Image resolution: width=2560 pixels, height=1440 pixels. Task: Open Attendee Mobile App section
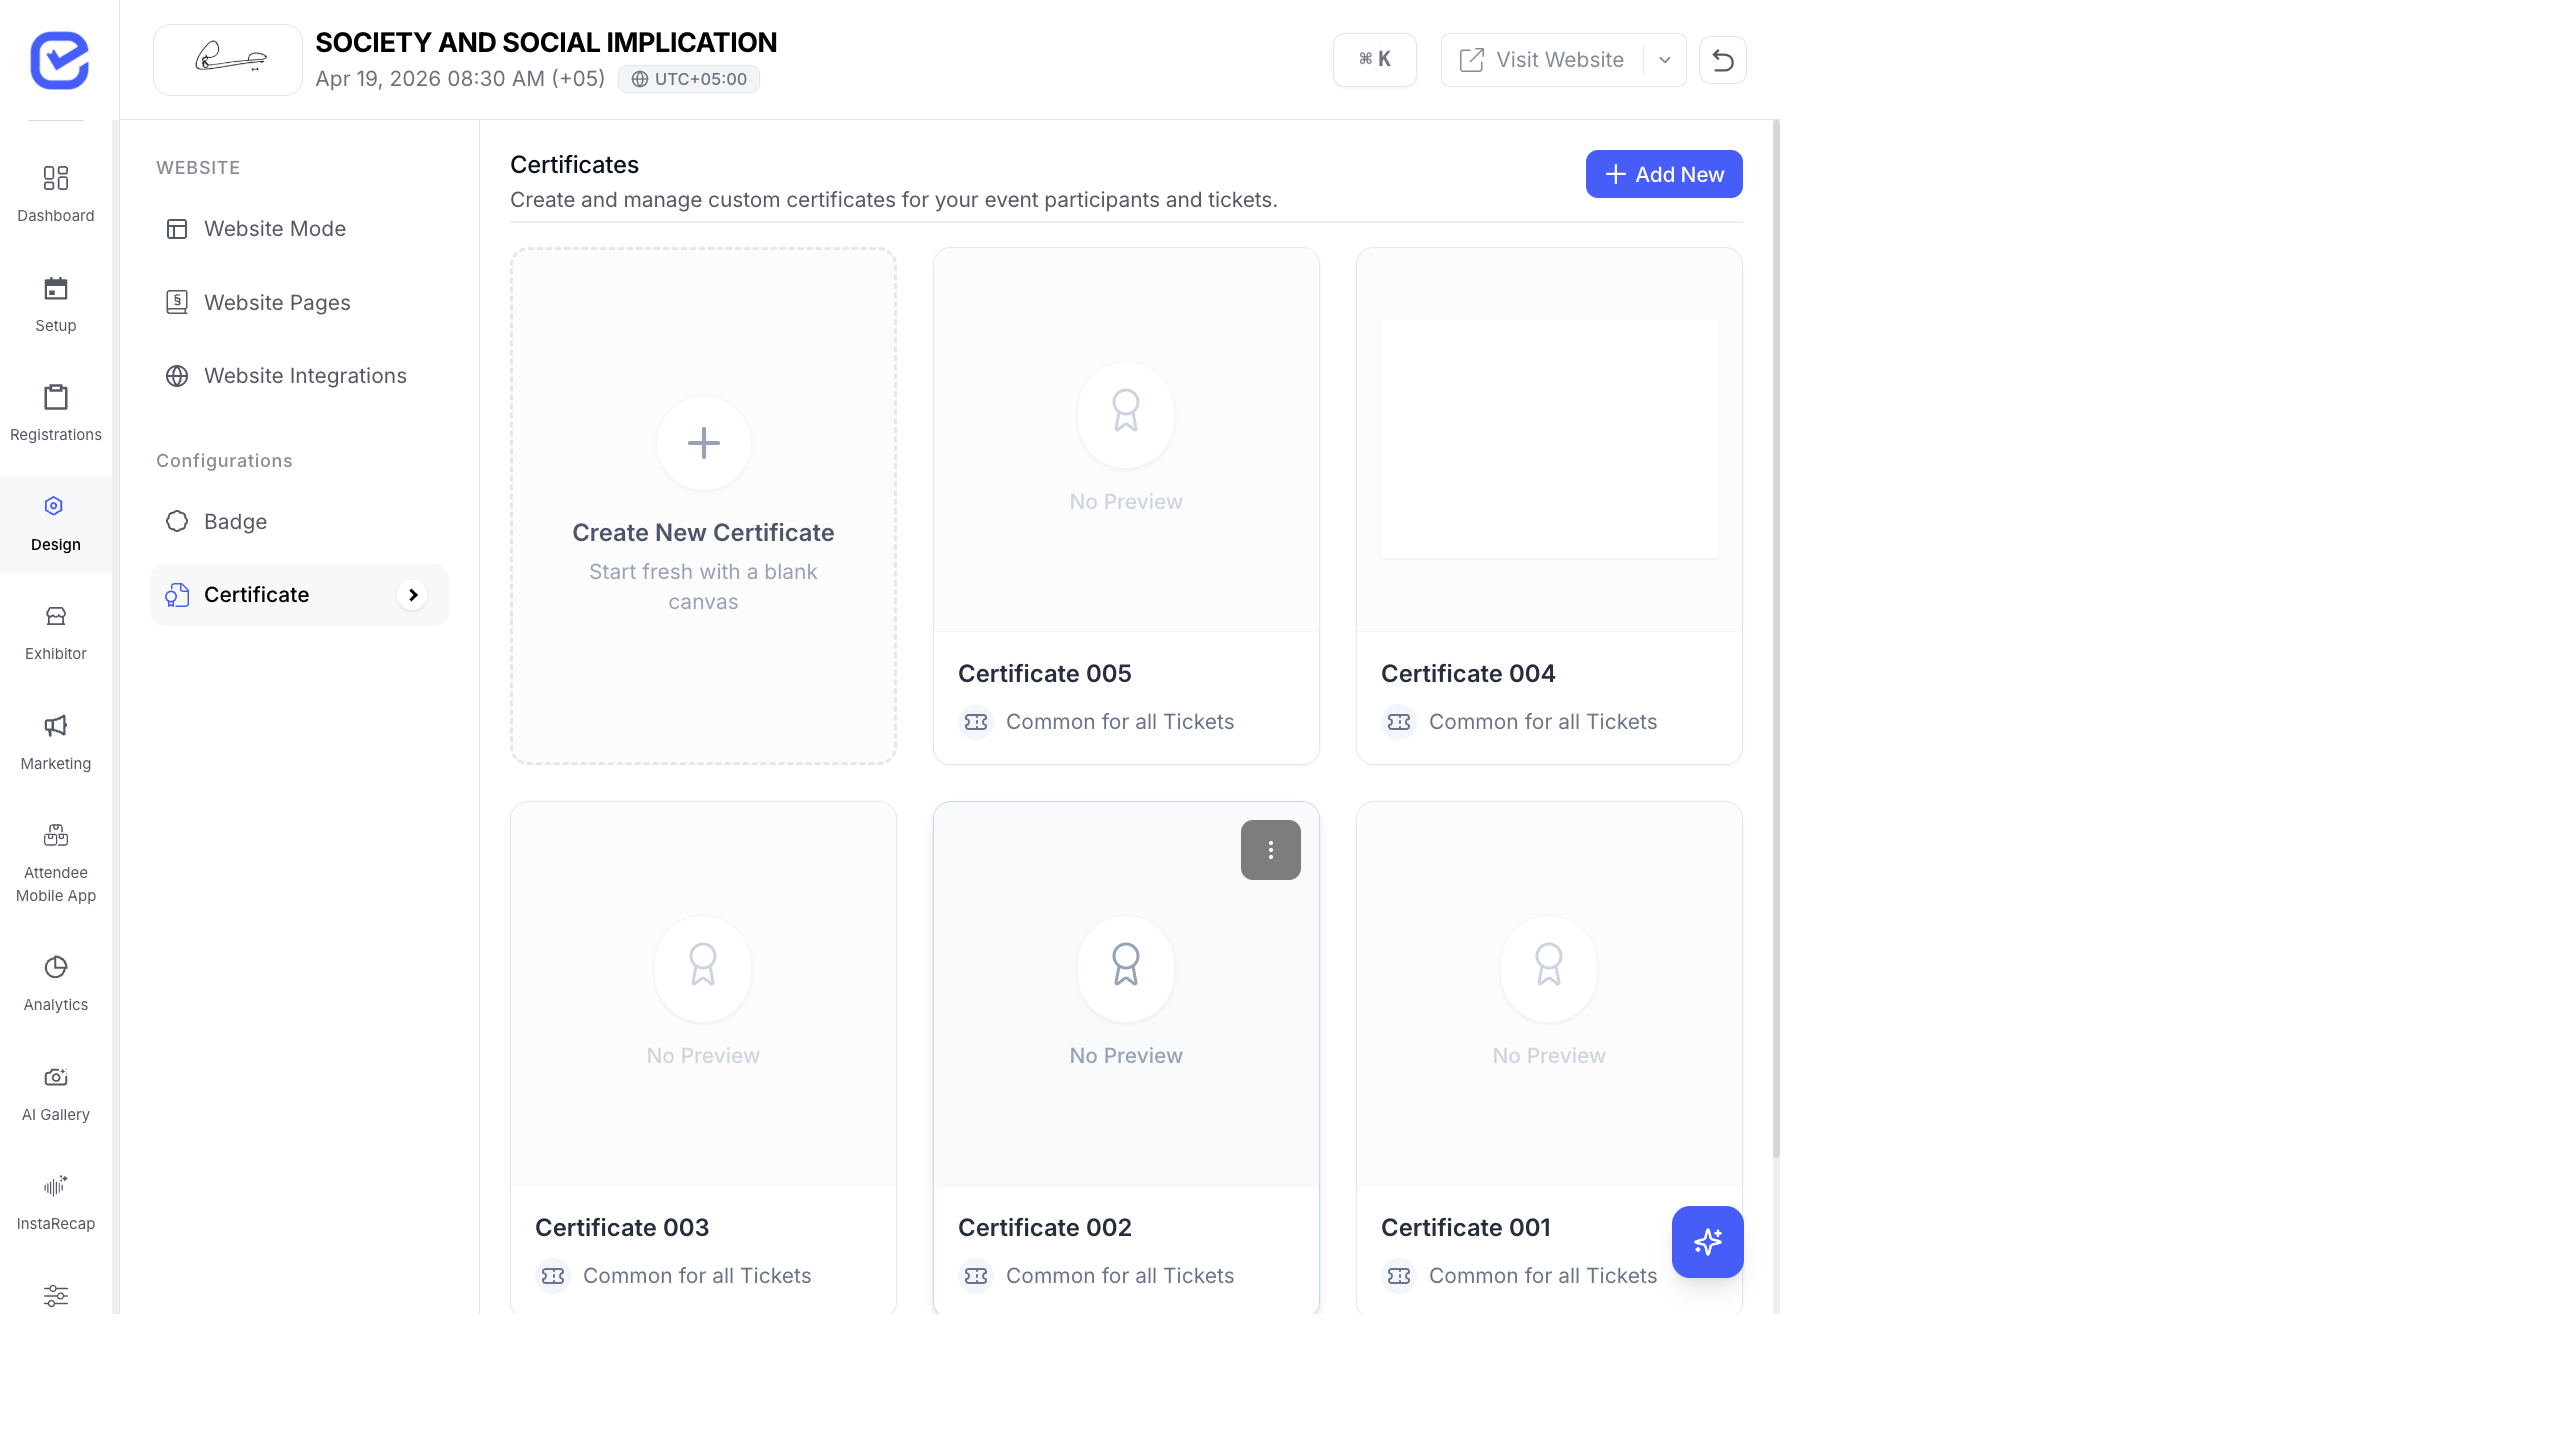(56, 864)
